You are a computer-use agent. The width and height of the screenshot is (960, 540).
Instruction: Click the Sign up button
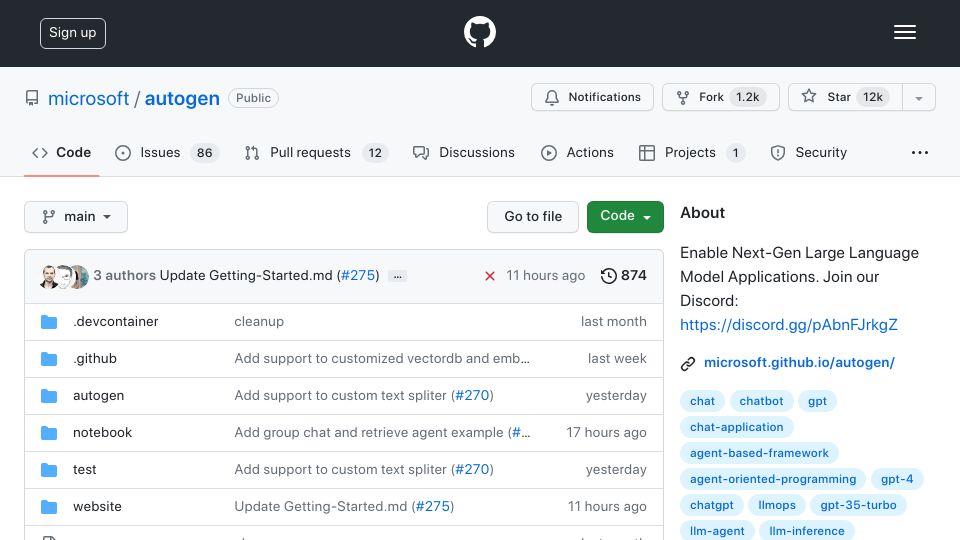(73, 33)
